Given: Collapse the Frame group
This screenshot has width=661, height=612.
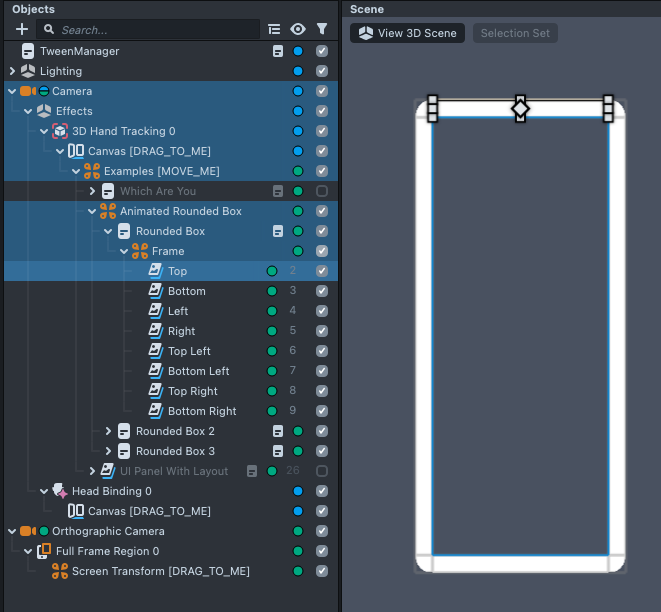Looking at the screenshot, I should tap(125, 251).
